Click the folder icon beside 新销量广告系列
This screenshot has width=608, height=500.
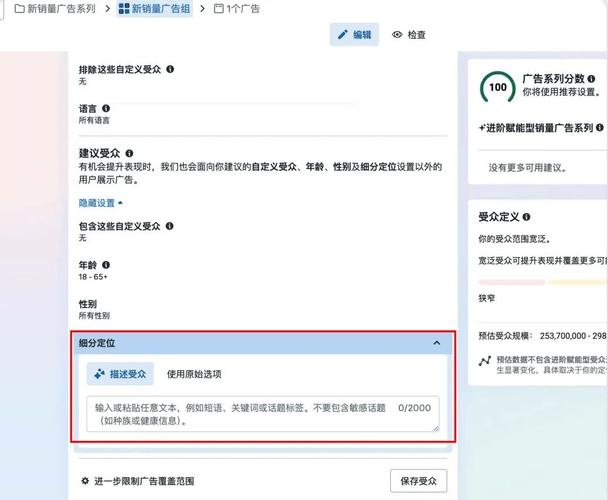[19, 9]
